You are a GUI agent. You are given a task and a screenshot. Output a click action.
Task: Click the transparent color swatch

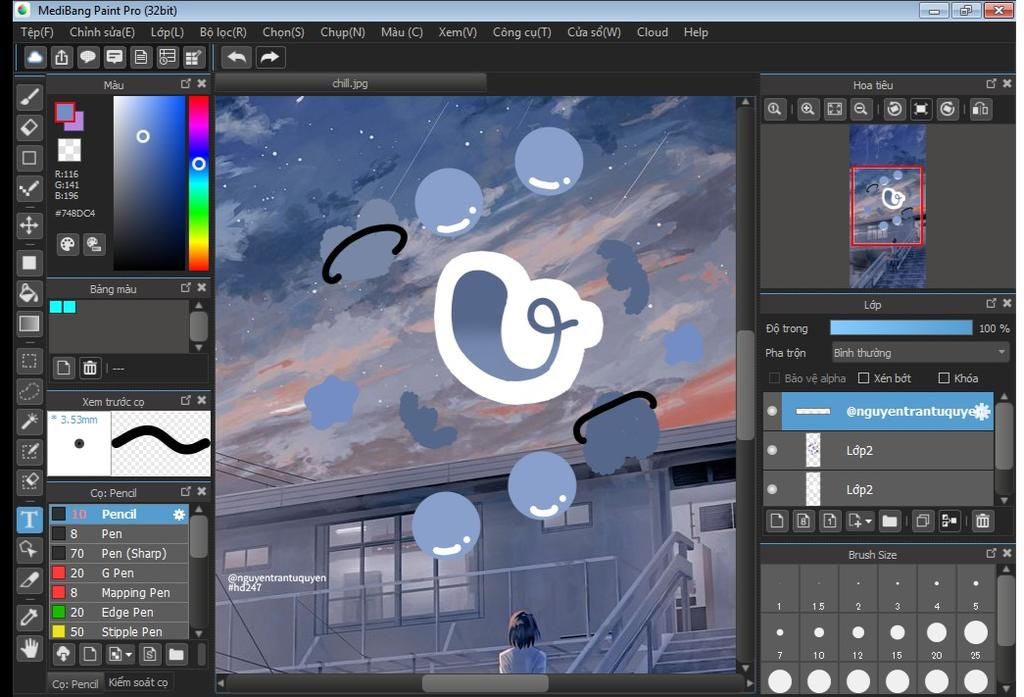pos(69,150)
